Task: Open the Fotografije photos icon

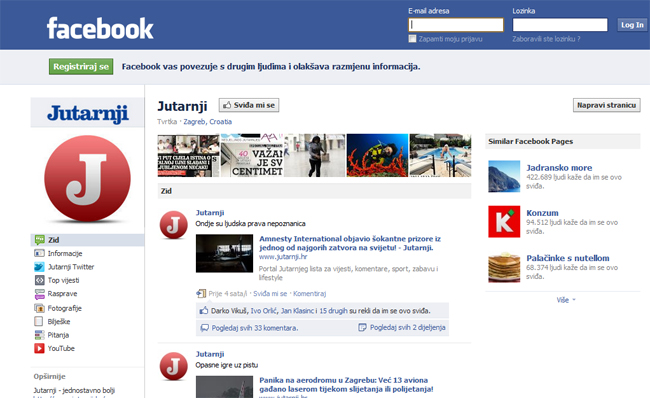Action: coord(39,308)
